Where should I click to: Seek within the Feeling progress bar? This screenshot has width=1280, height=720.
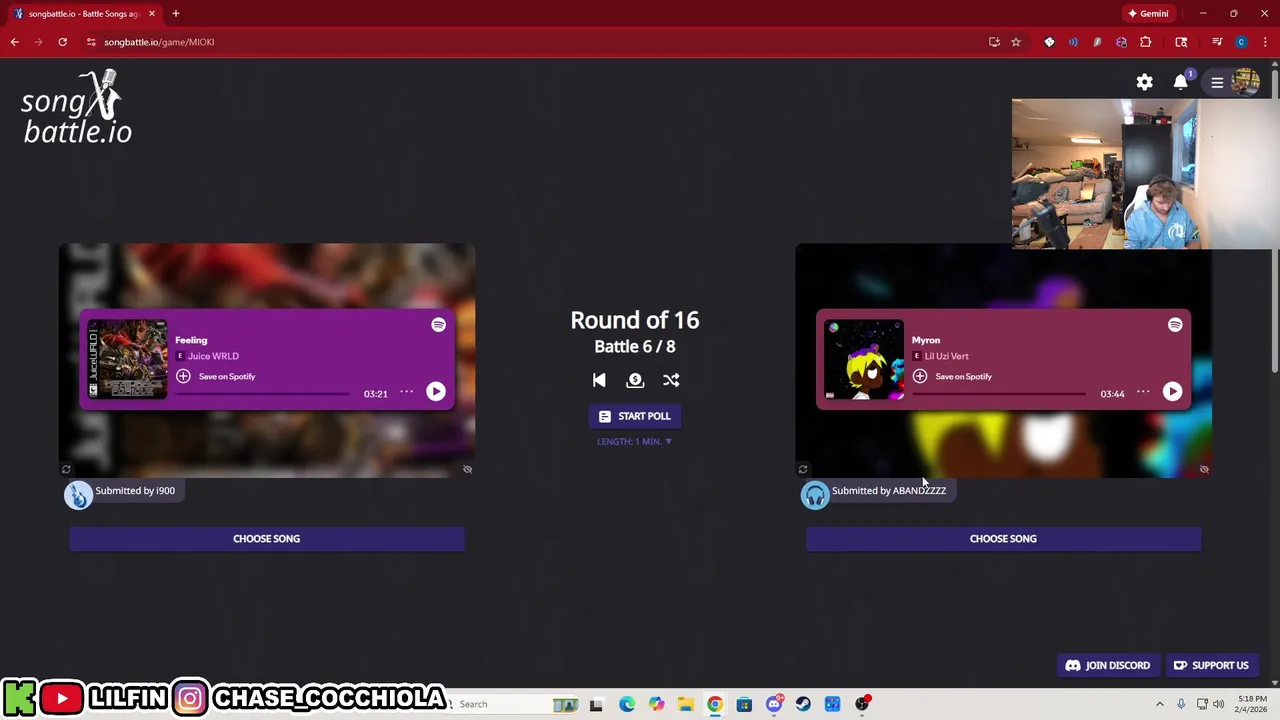click(263, 394)
